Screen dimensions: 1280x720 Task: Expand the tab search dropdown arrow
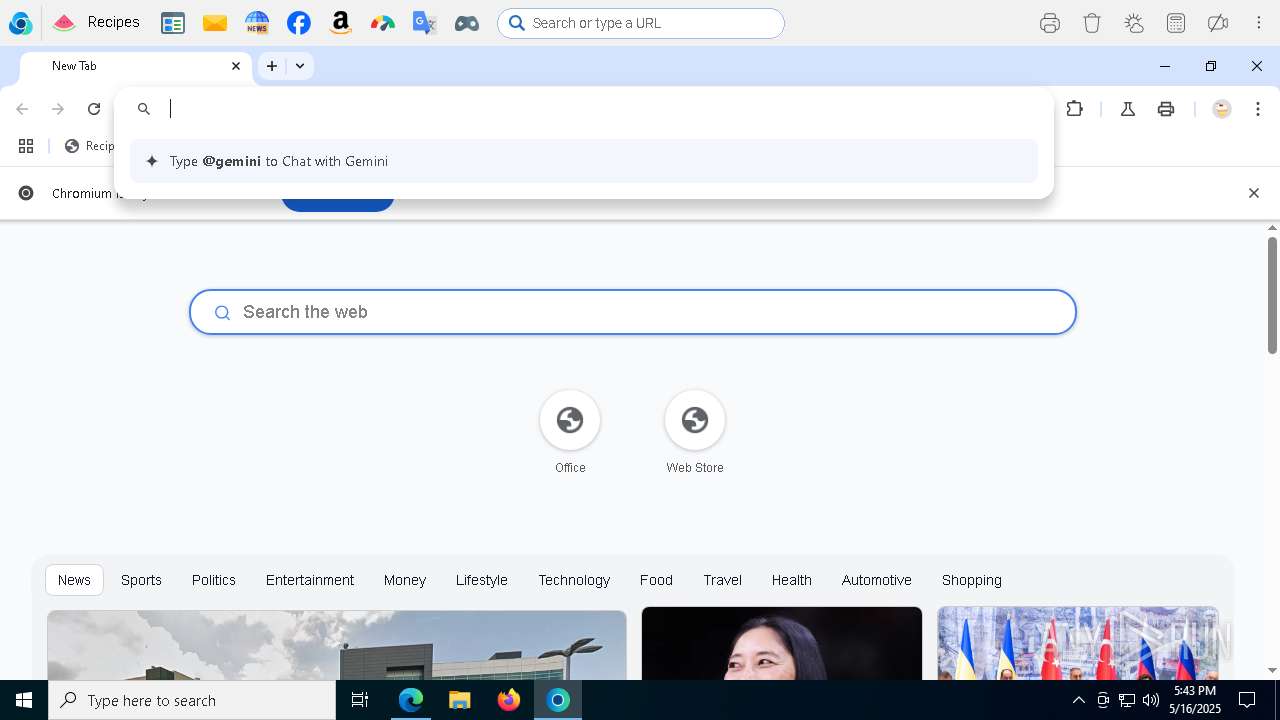pyautogui.click(x=300, y=66)
